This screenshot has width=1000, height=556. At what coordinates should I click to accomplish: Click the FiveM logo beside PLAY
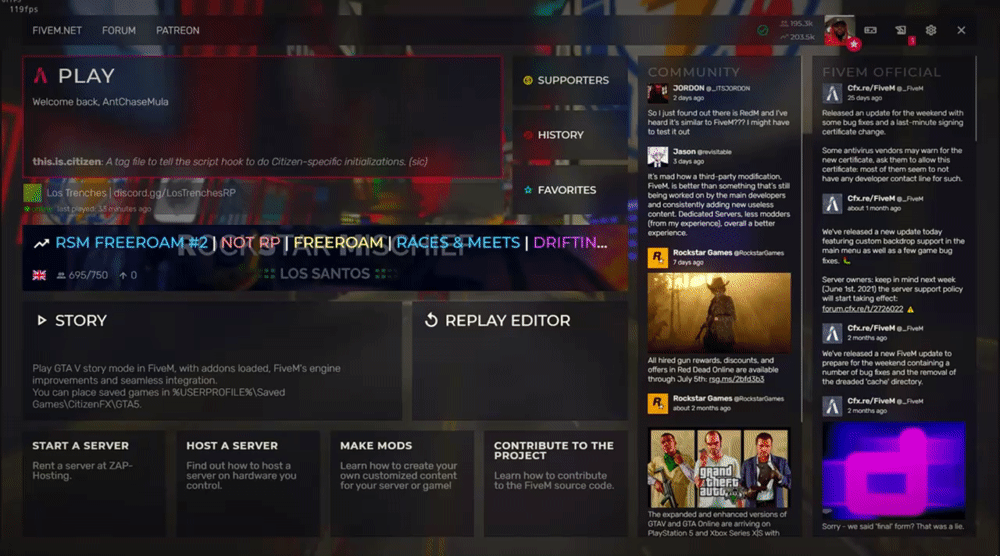[x=40, y=76]
